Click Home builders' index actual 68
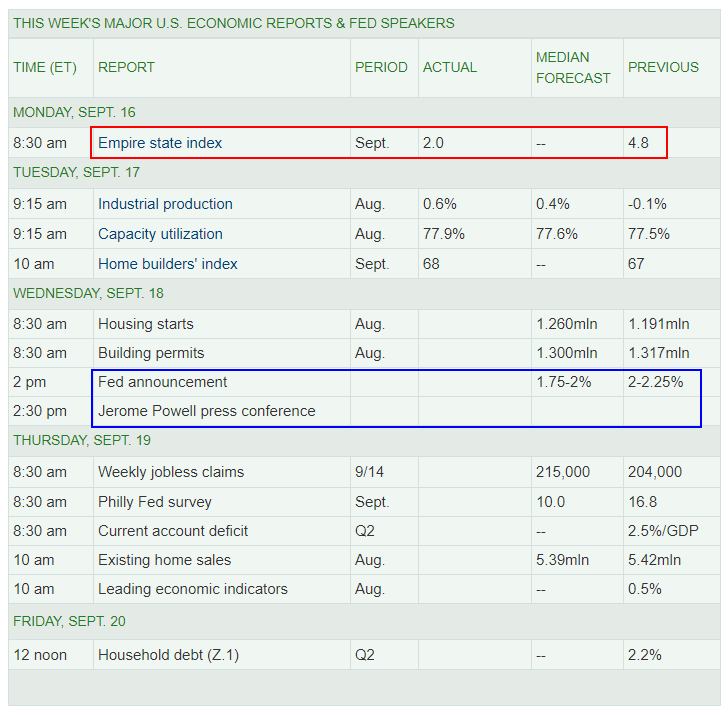The height and width of the screenshot is (715, 728). tap(431, 264)
